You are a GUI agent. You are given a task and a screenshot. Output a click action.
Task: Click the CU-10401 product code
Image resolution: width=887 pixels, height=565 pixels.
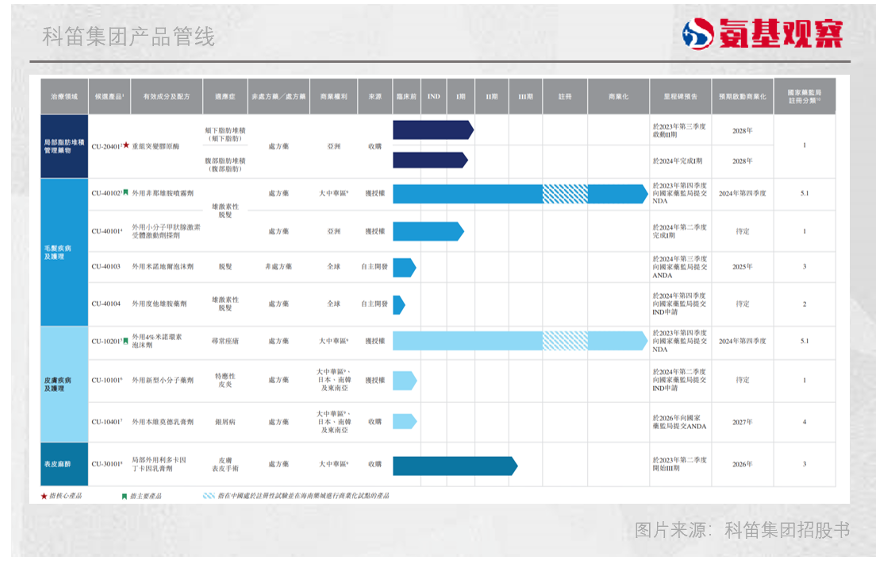107,423
